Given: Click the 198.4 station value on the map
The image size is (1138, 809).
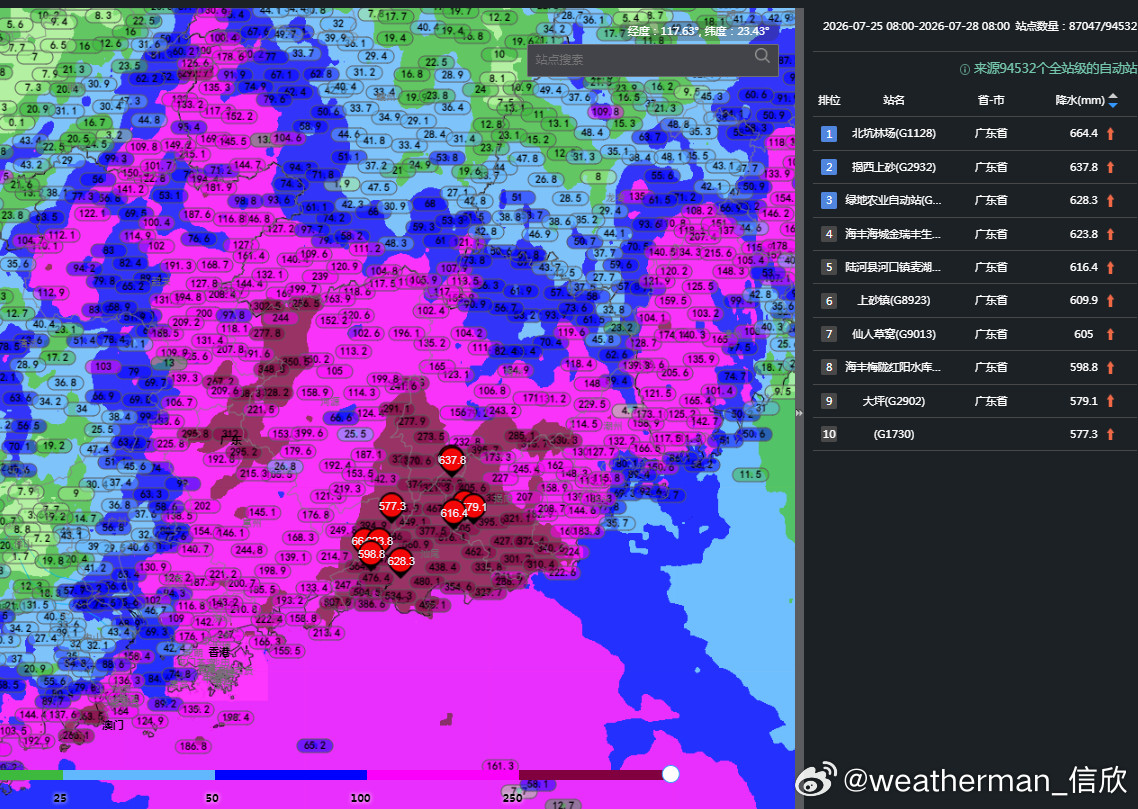Looking at the screenshot, I should pyautogui.click(x=235, y=717).
